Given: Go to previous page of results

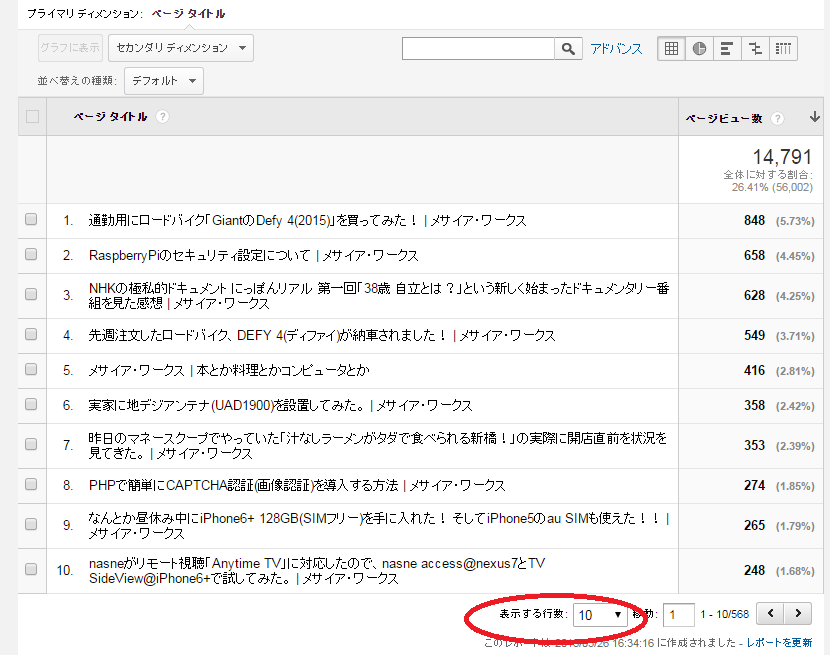Looking at the screenshot, I should click(x=770, y=613).
